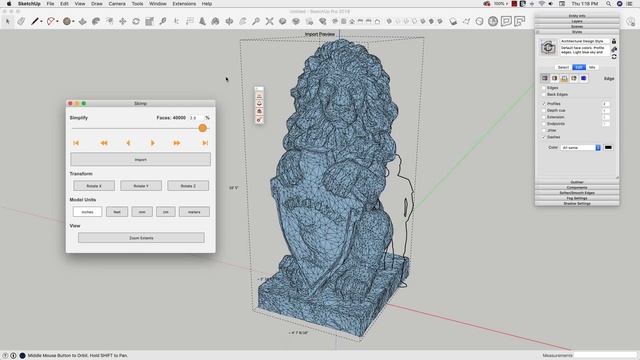Enable the Endpoints checkbox
The width and height of the screenshot is (640, 360).
point(544,124)
